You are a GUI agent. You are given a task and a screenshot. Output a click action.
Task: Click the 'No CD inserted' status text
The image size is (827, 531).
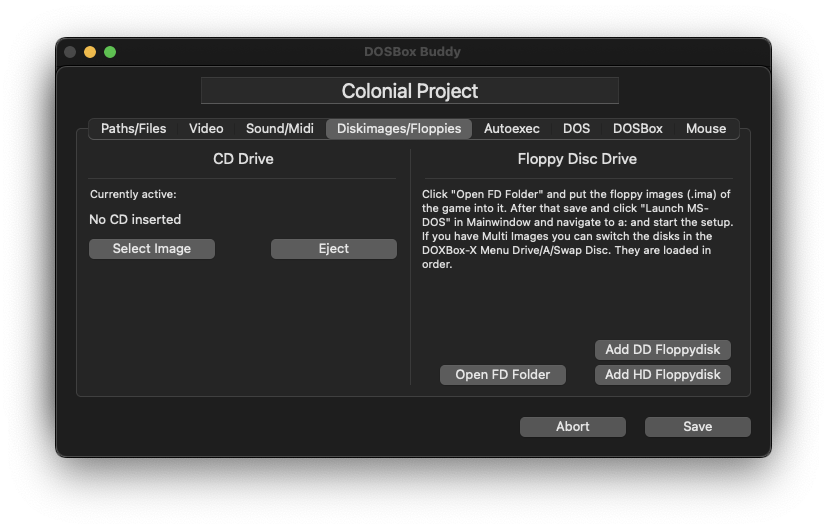click(135, 219)
